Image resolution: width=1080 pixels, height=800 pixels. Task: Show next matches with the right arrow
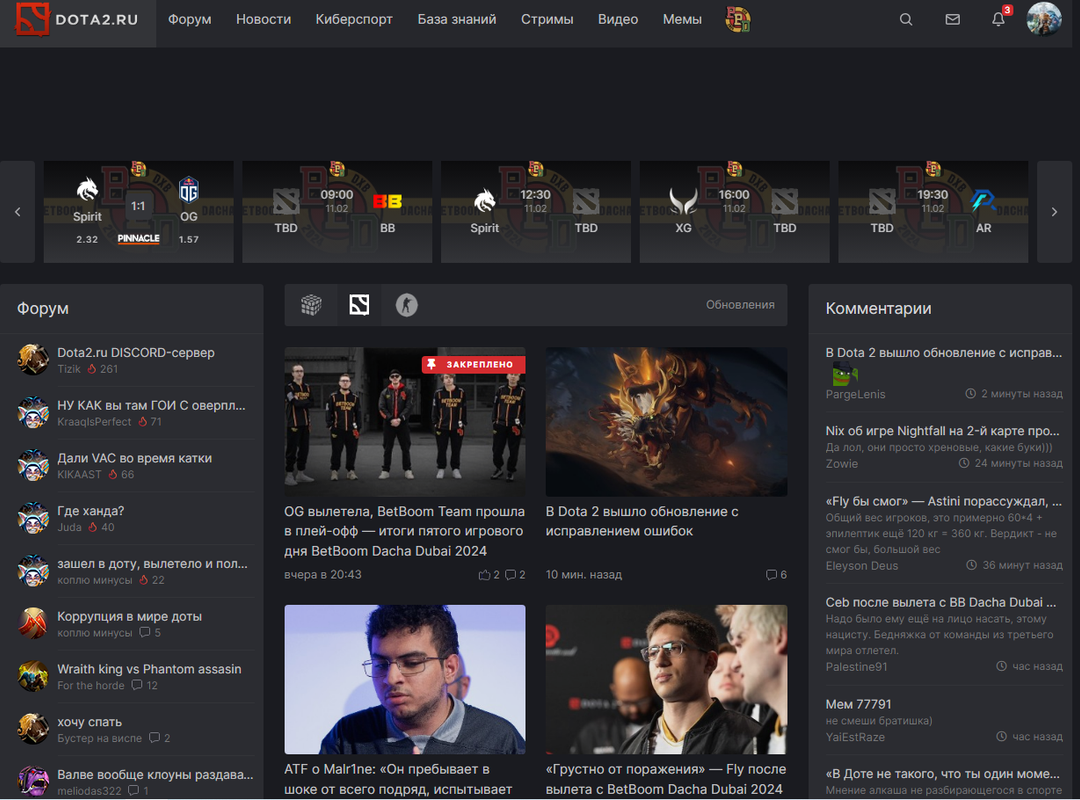pos(1054,212)
